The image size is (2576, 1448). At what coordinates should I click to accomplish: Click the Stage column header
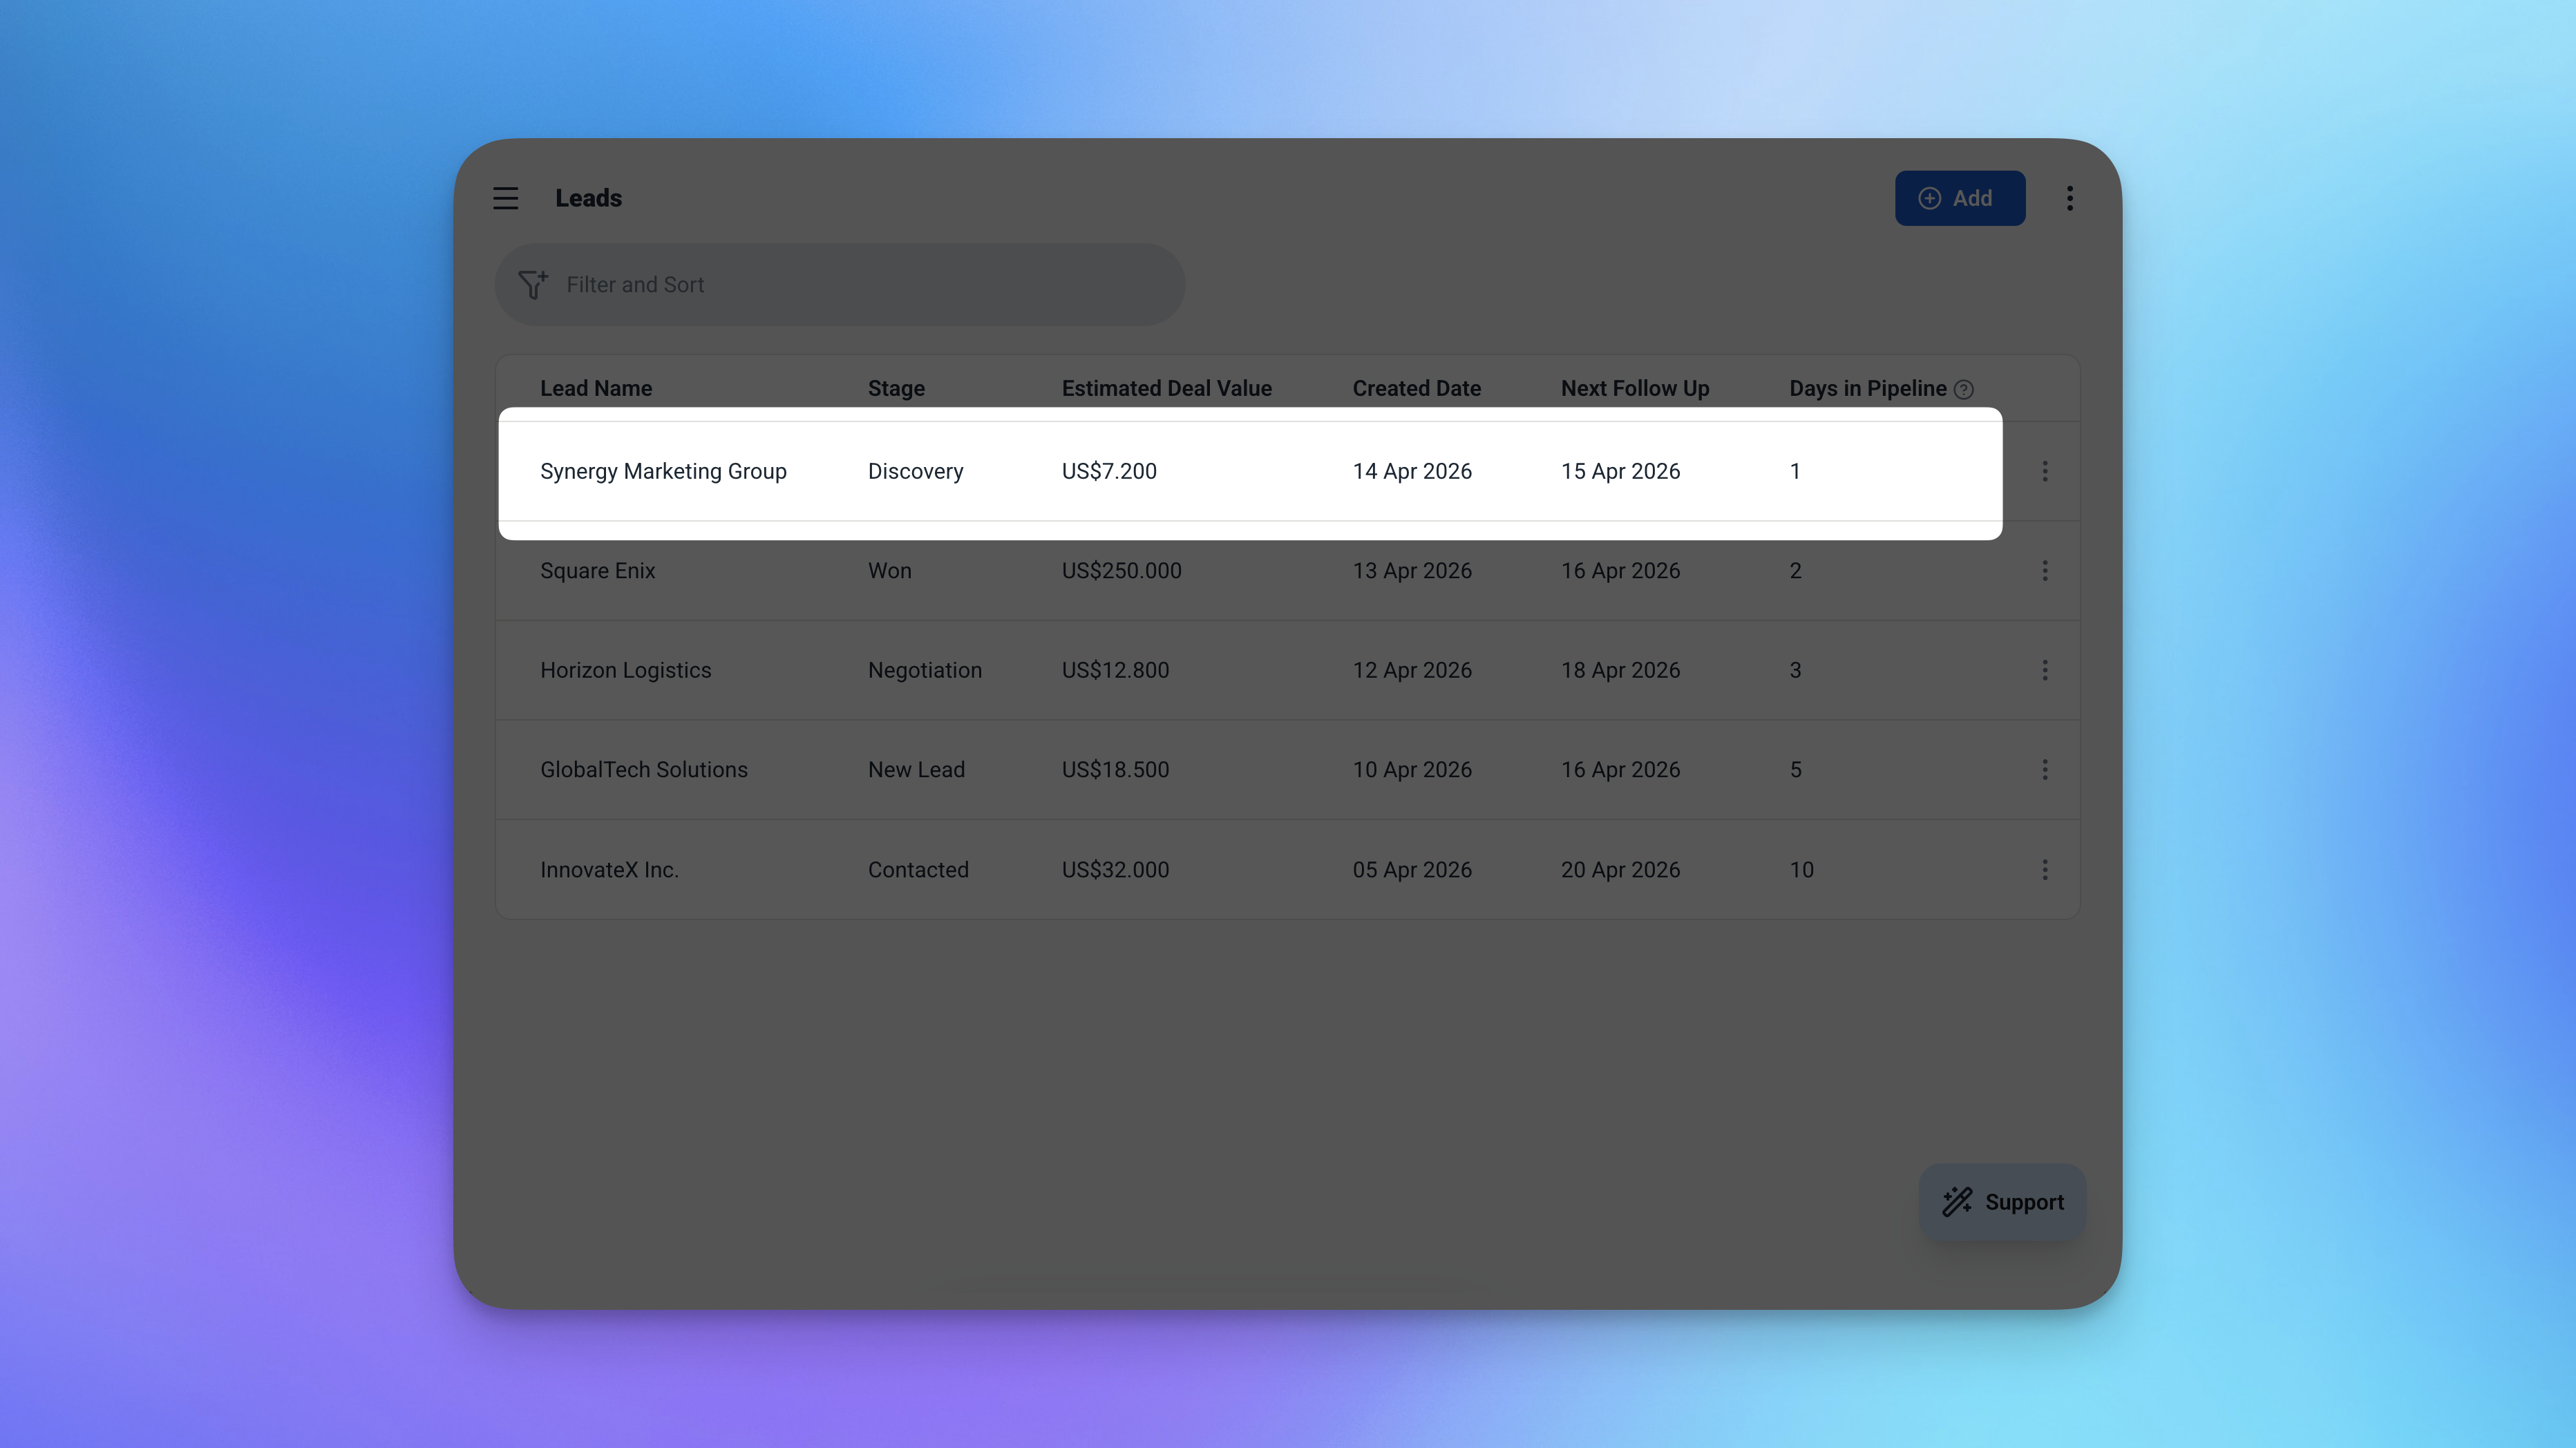895,388
